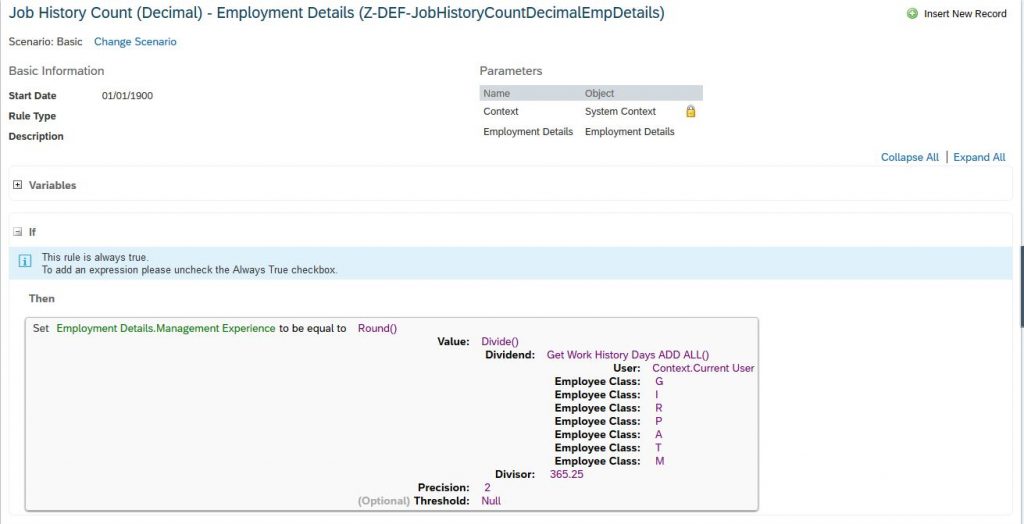Viewport: 1024px width, 524px height.
Task: Click Insert New Record text
Action: tap(965, 14)
